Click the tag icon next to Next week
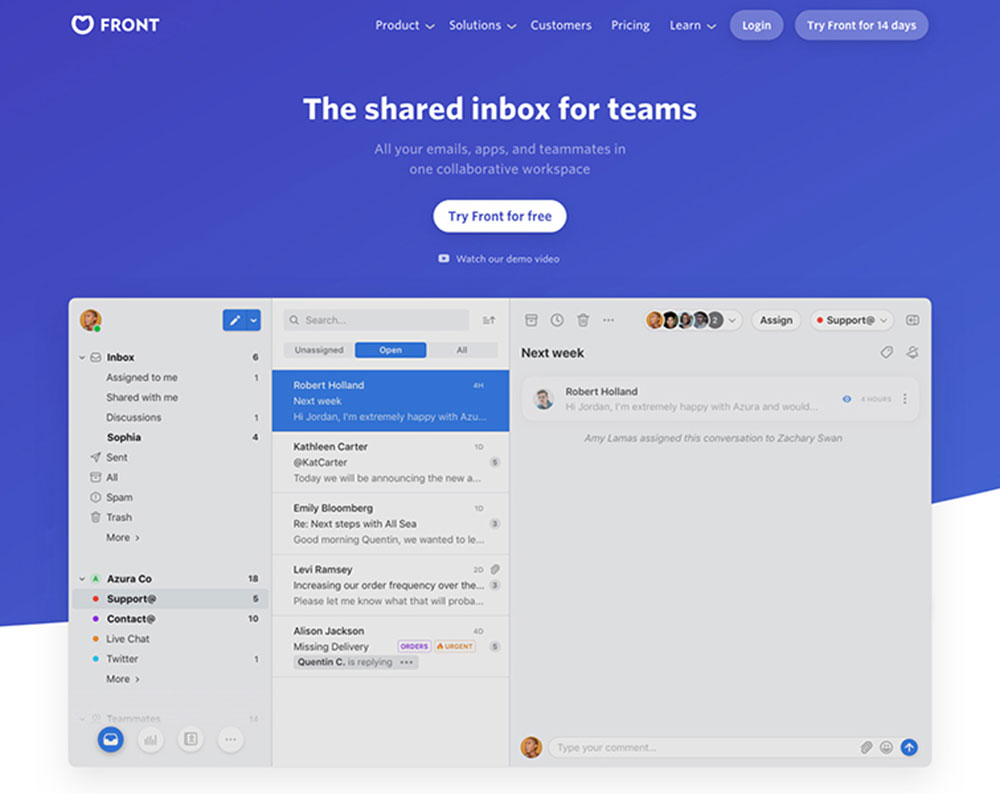This screenshot has width=1000, height=794. [x=886, y=352]
